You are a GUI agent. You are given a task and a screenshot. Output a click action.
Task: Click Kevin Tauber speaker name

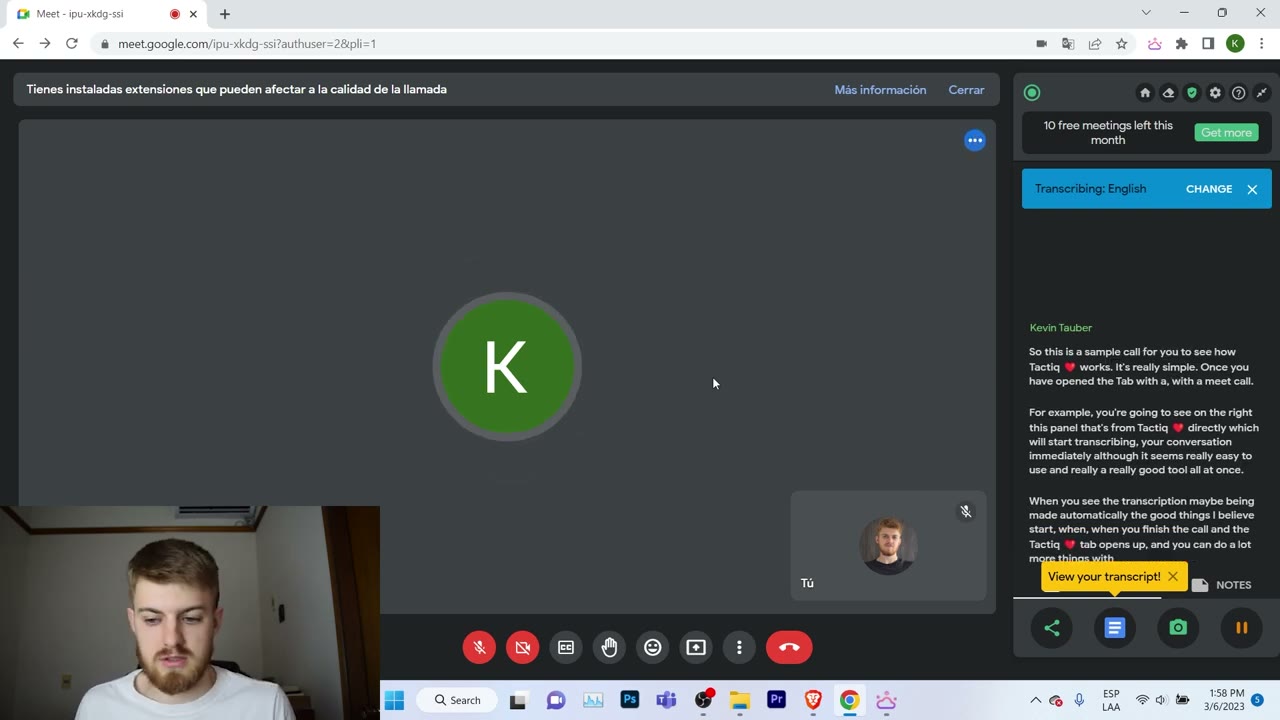[1061, 328]
